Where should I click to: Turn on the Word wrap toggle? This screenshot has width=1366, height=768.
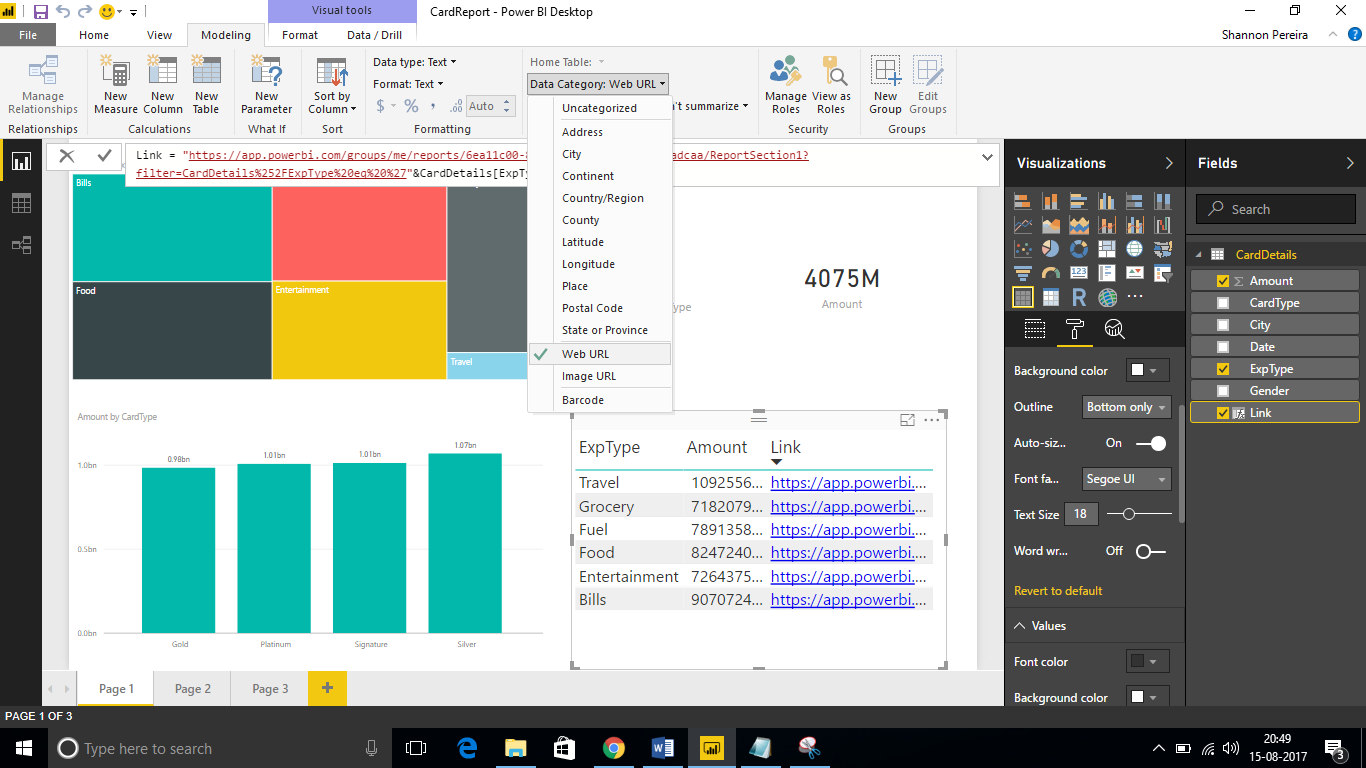pos(1151,551)
